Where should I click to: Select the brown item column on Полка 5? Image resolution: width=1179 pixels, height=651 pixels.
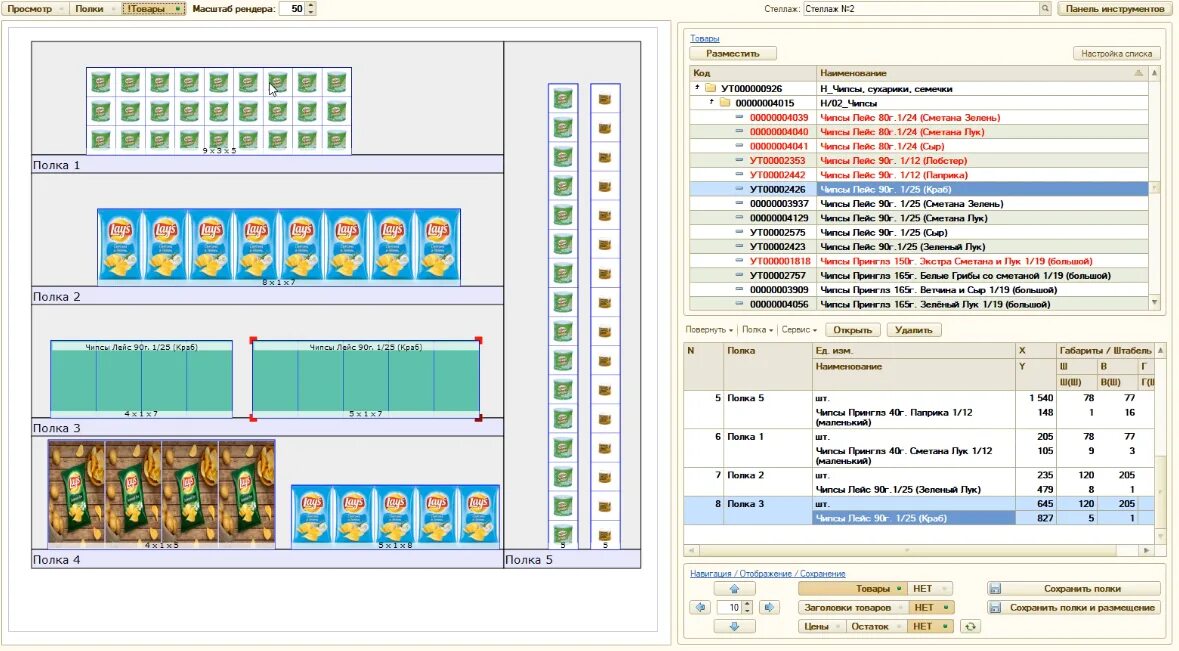605,316
